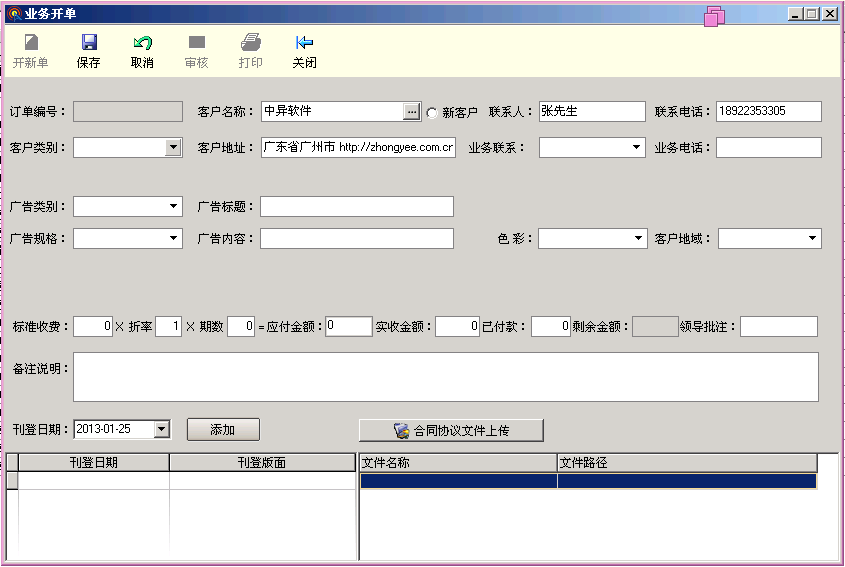This screenshot has height=567, width=845.
Task: Click the 合同协议文件上传 upload button
Action: [451, 430]
